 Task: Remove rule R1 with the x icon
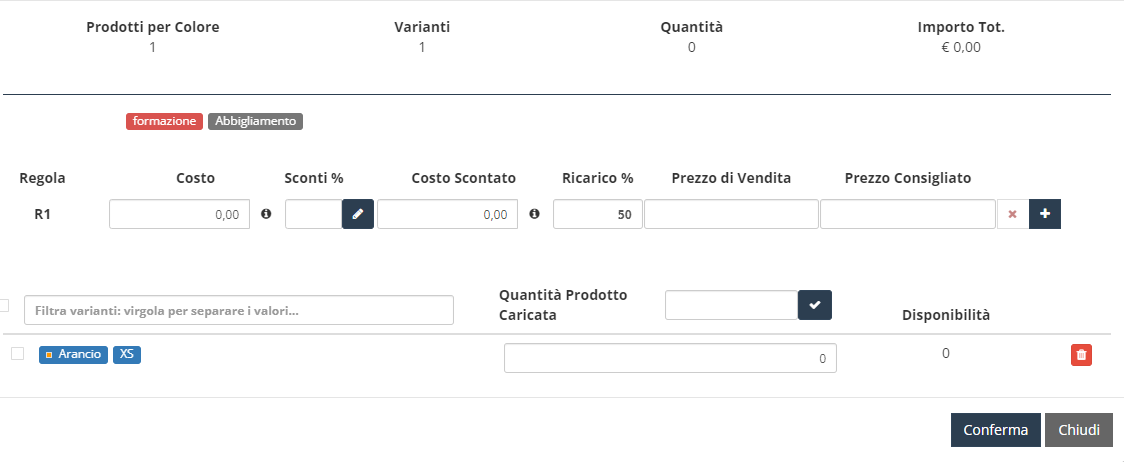(x=1013, y=214)
